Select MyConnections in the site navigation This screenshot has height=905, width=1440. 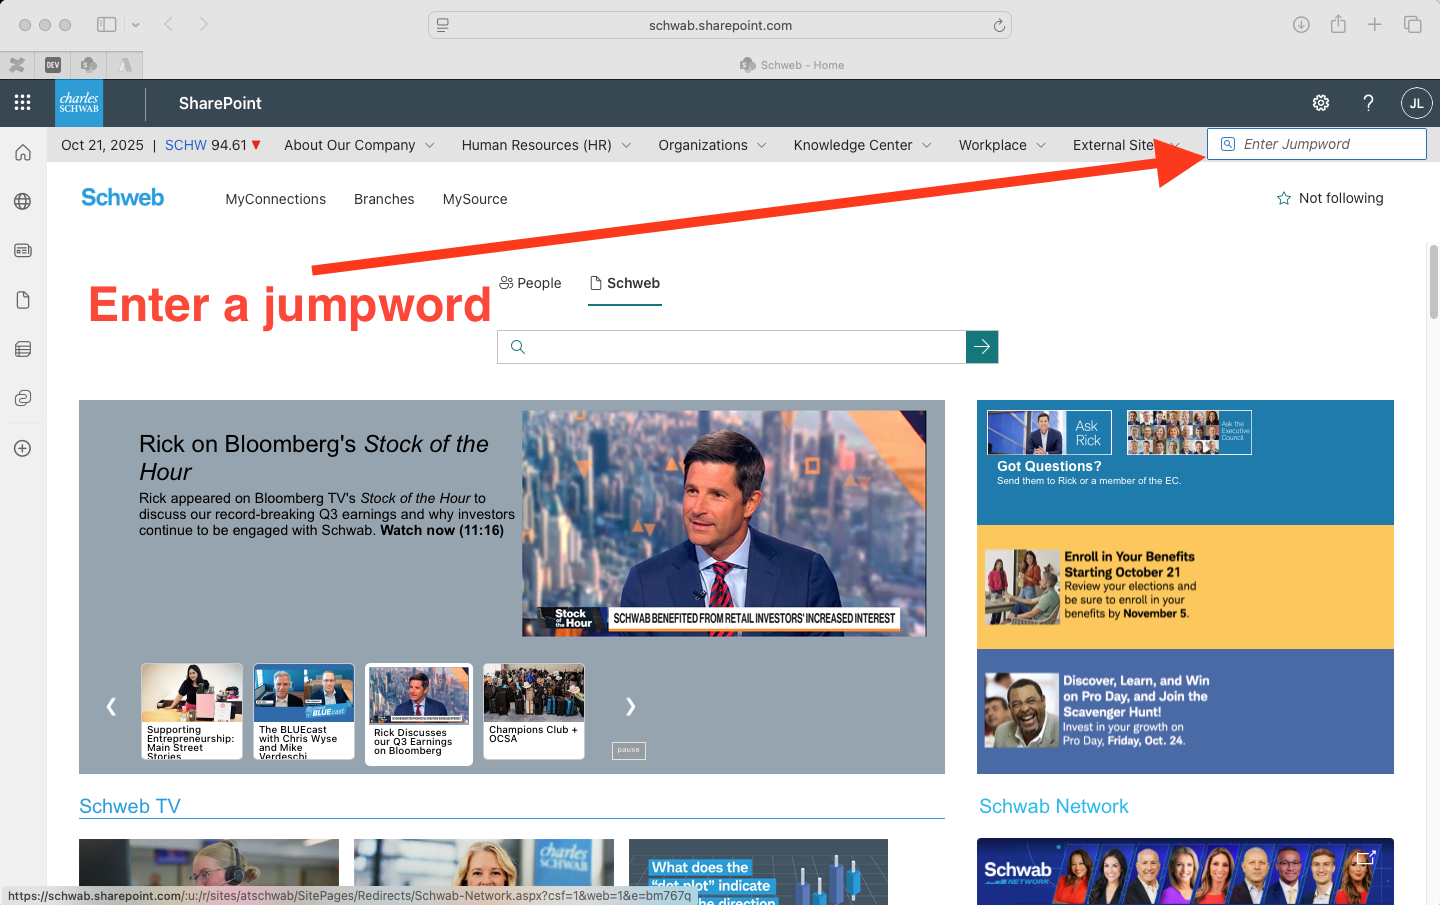point(275,199)
